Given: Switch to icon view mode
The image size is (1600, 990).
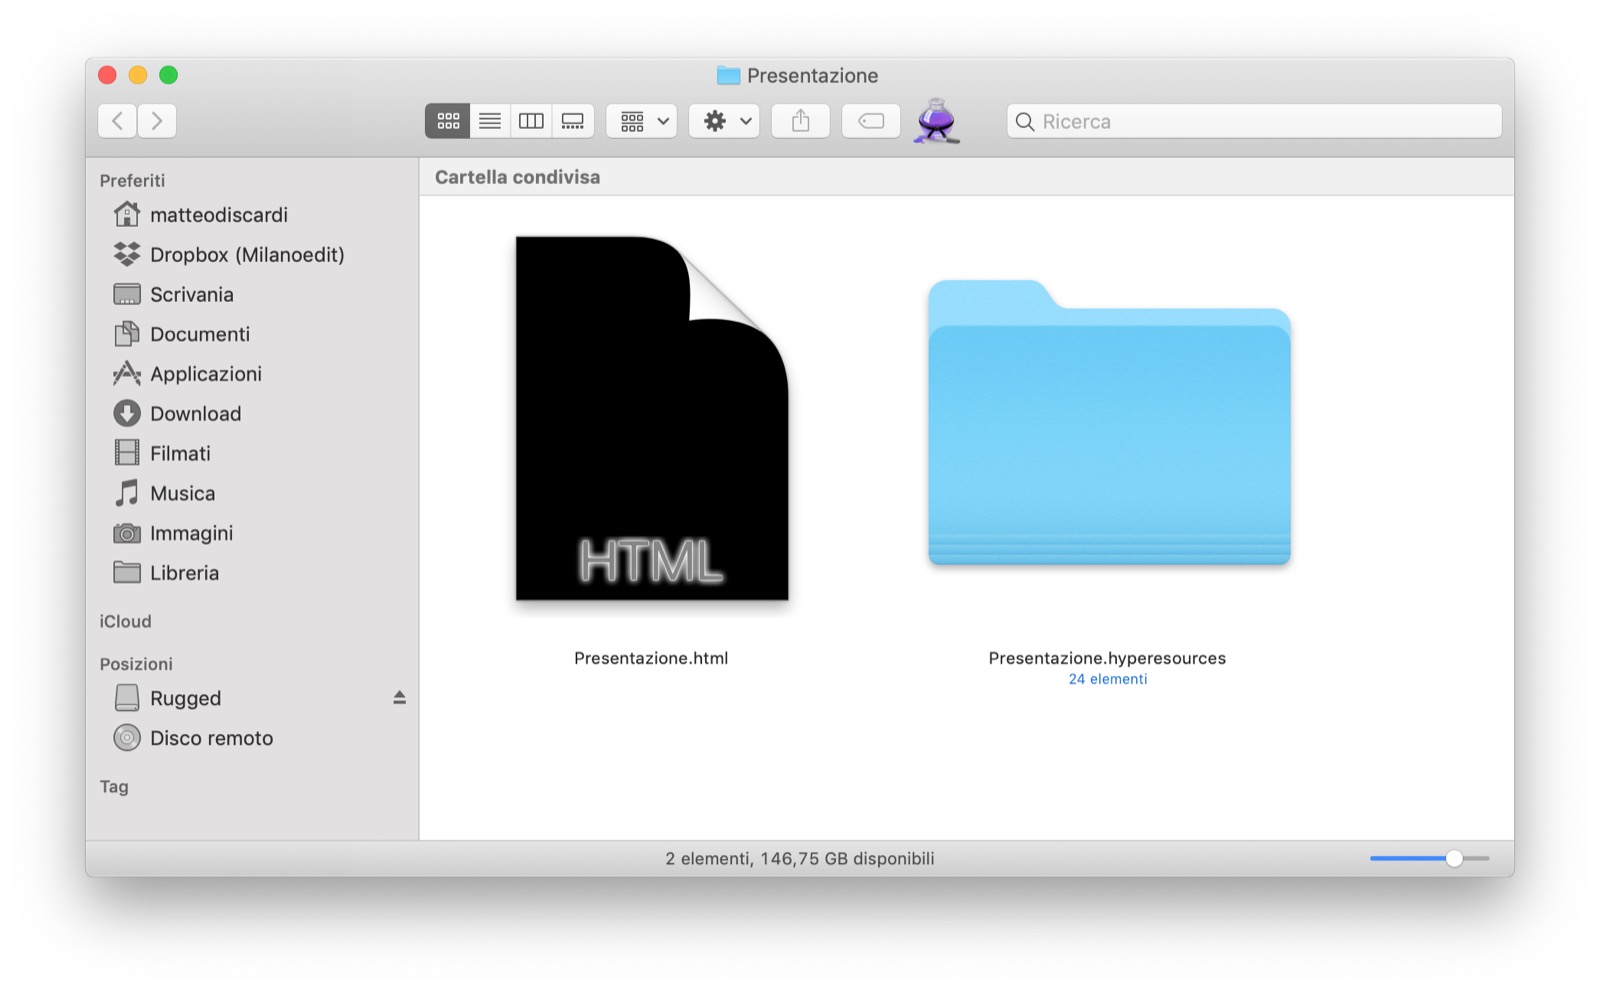Looking at the screenshot, I should (x=448, y=121).
